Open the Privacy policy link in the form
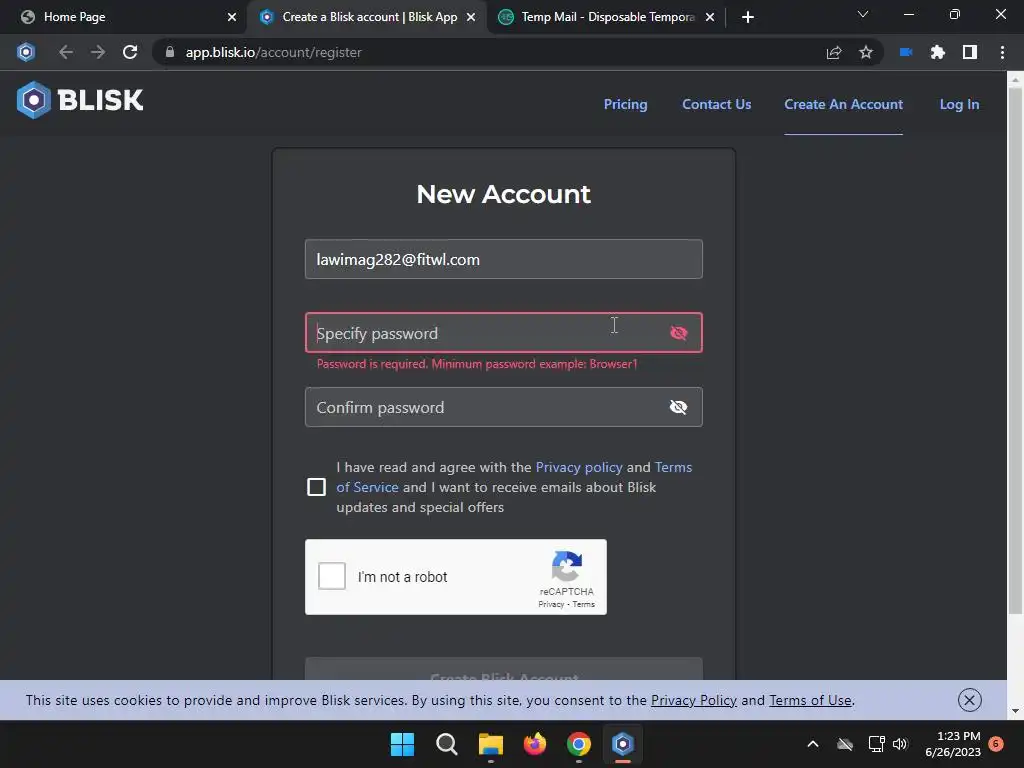1024x768 pixels. pyautogui.click(x=579, y=467)
